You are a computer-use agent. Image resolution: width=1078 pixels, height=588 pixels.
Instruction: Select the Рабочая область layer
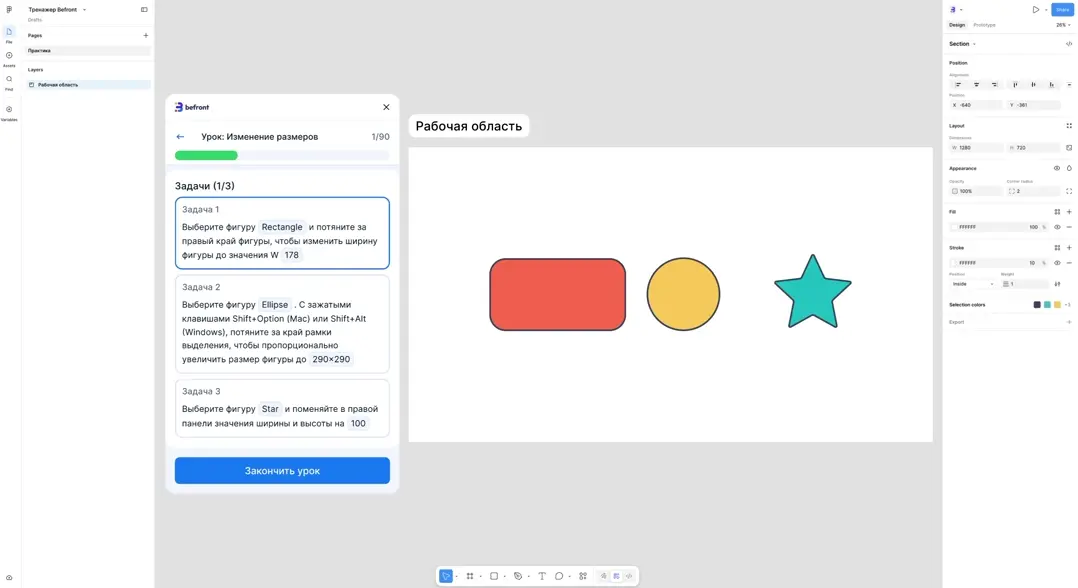[x=87, y=85]
